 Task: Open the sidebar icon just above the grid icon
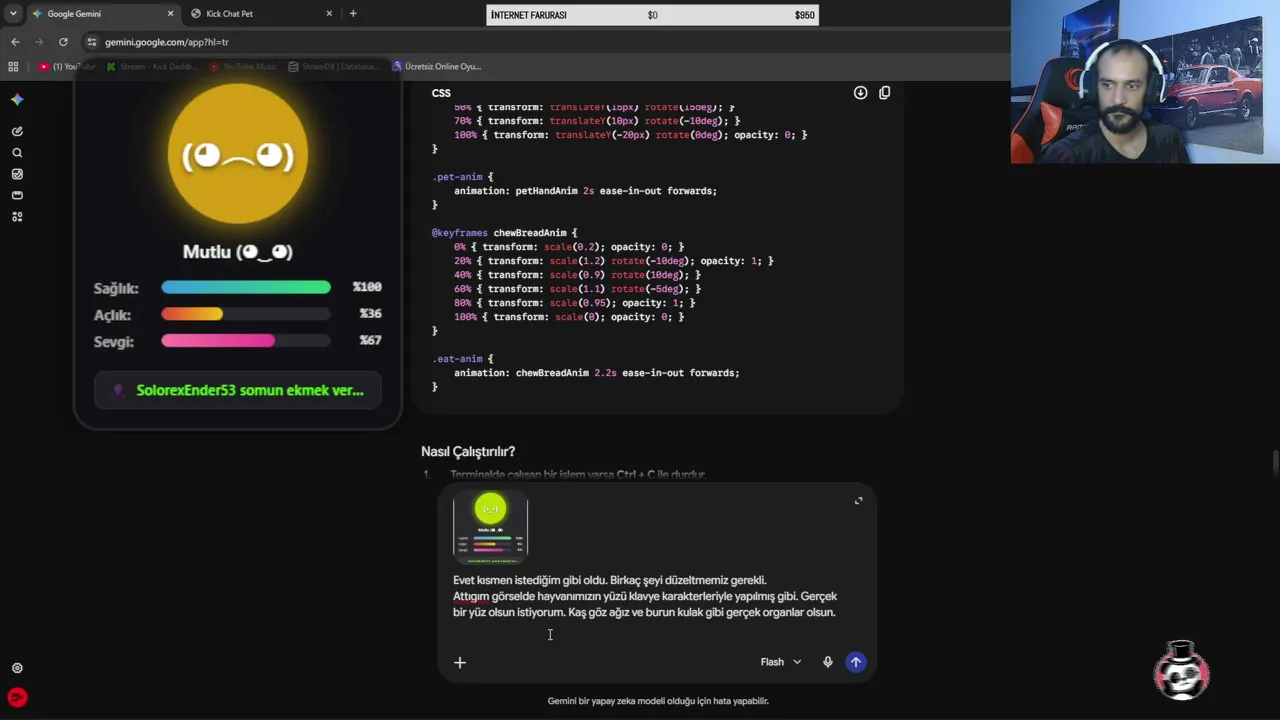click(17, 195)
